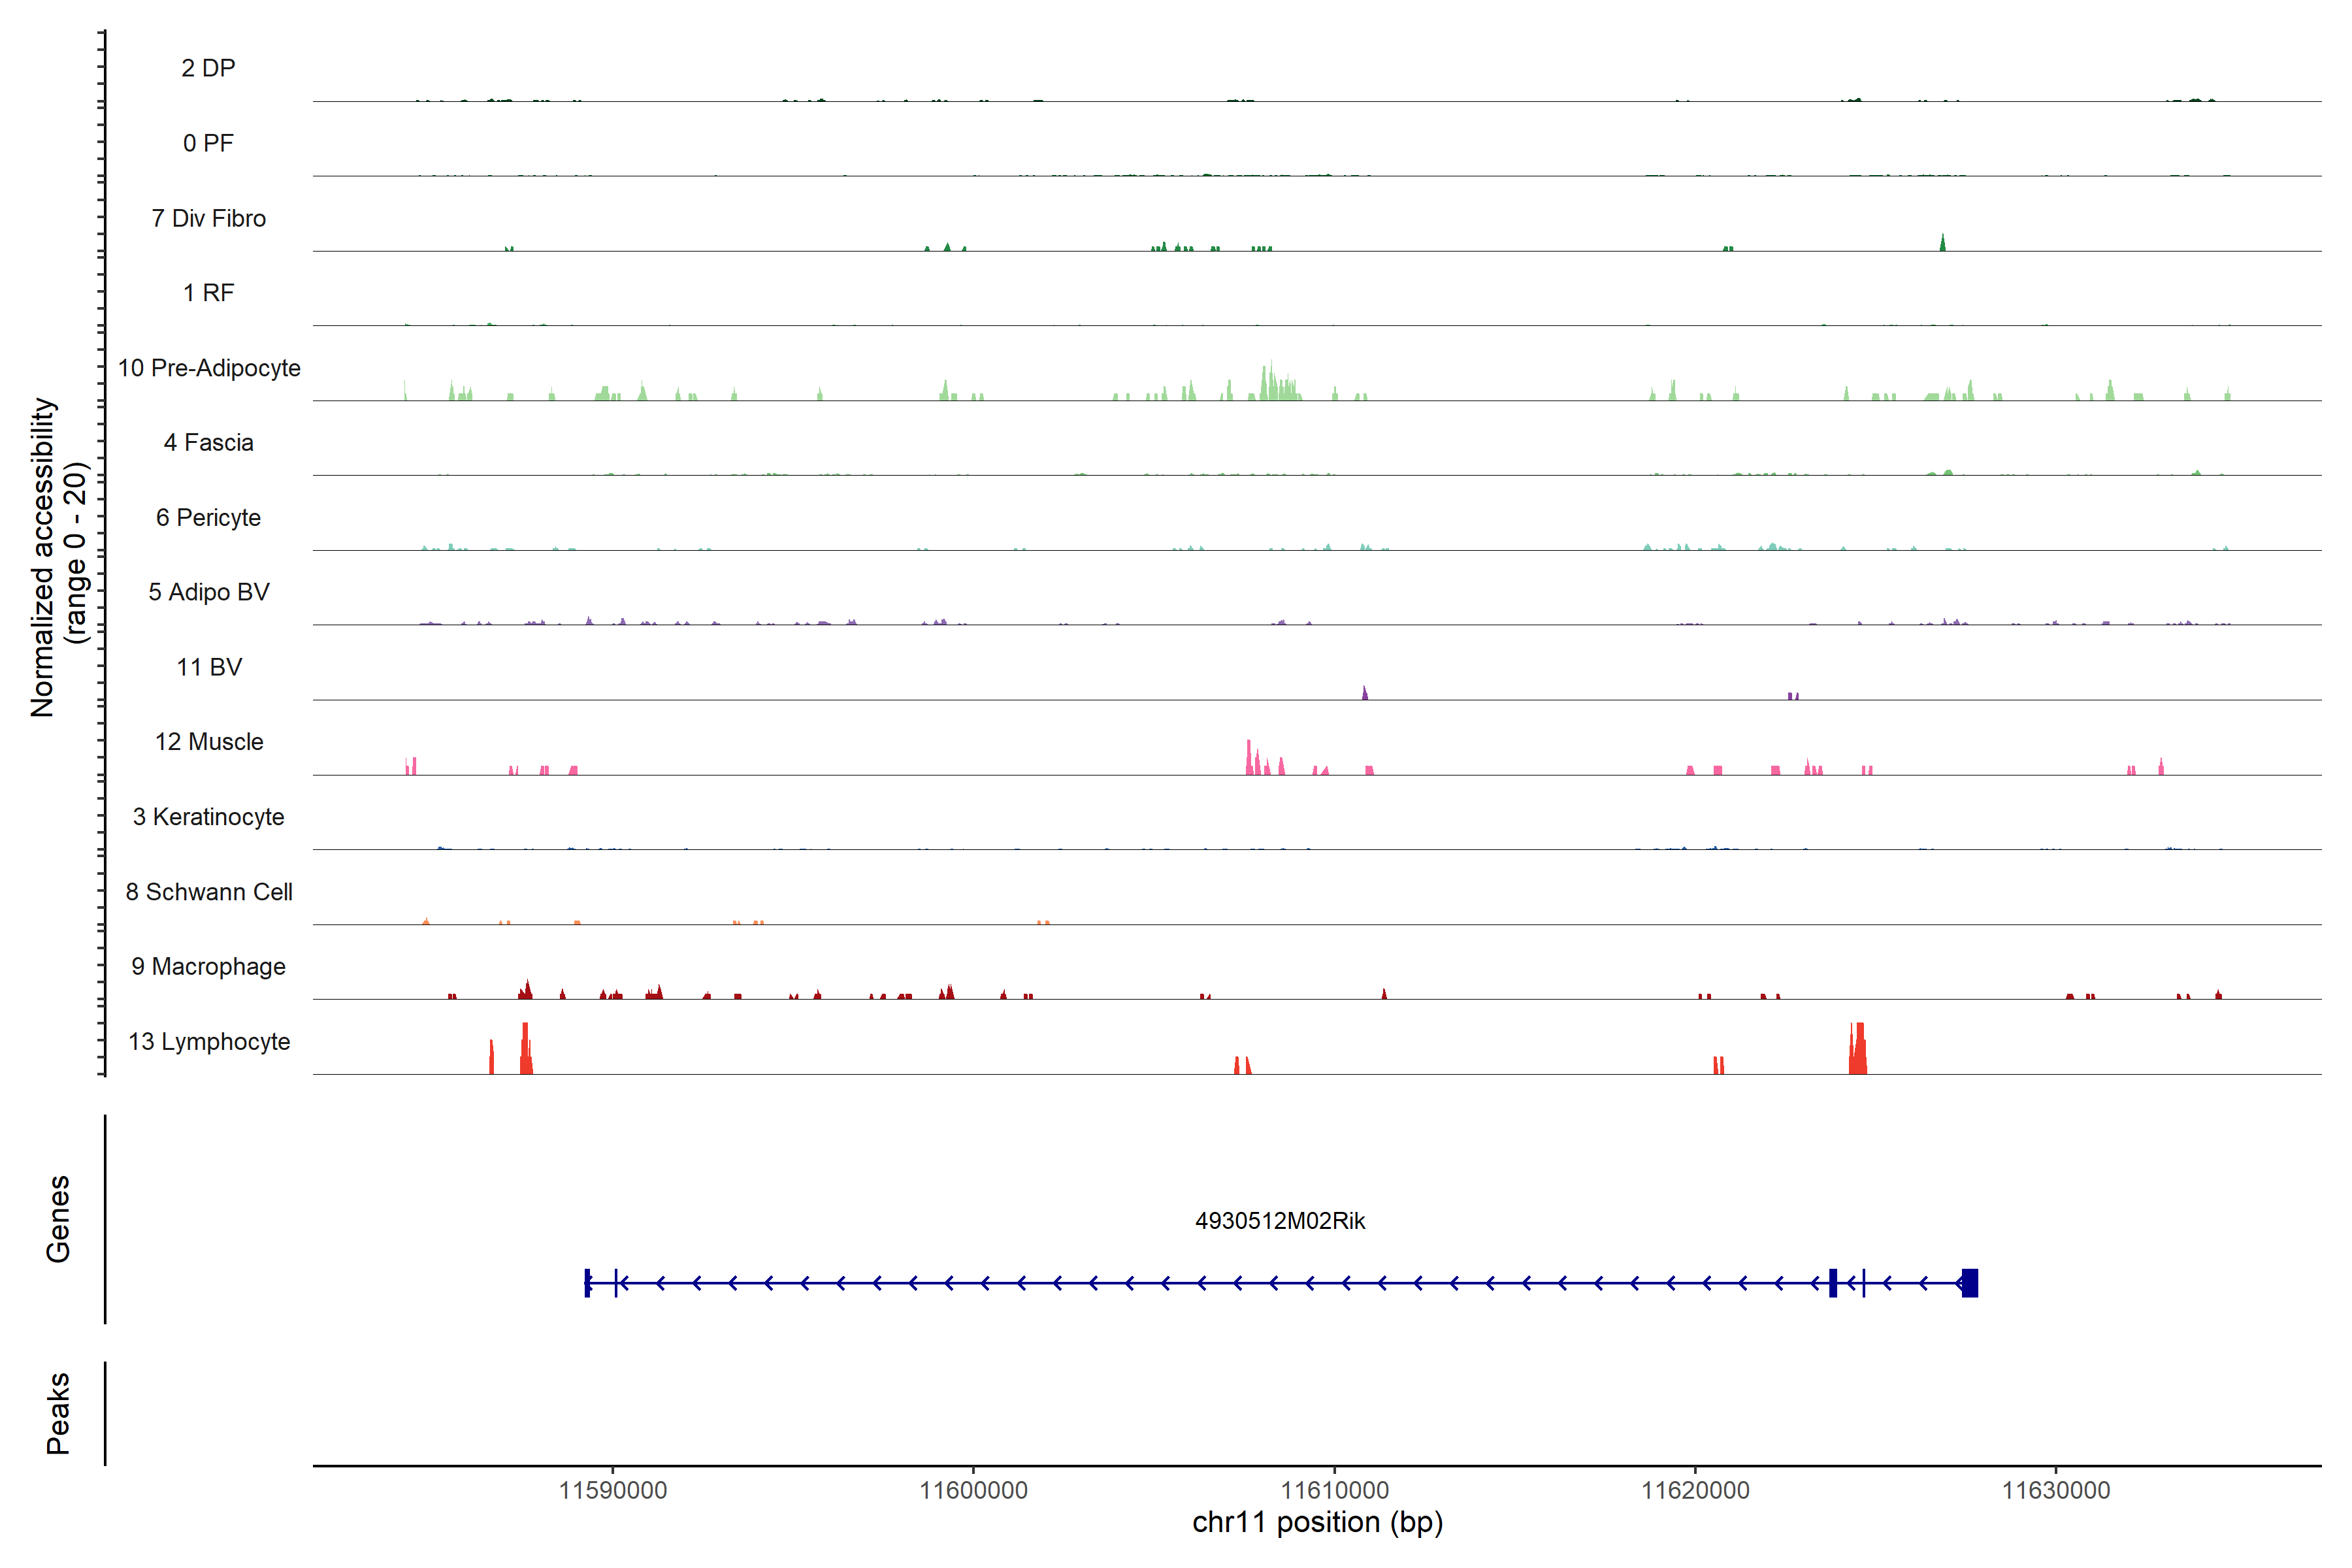Click the 2 DP track label
The image size is (2352, 1568).
click(x=209, y=68)
